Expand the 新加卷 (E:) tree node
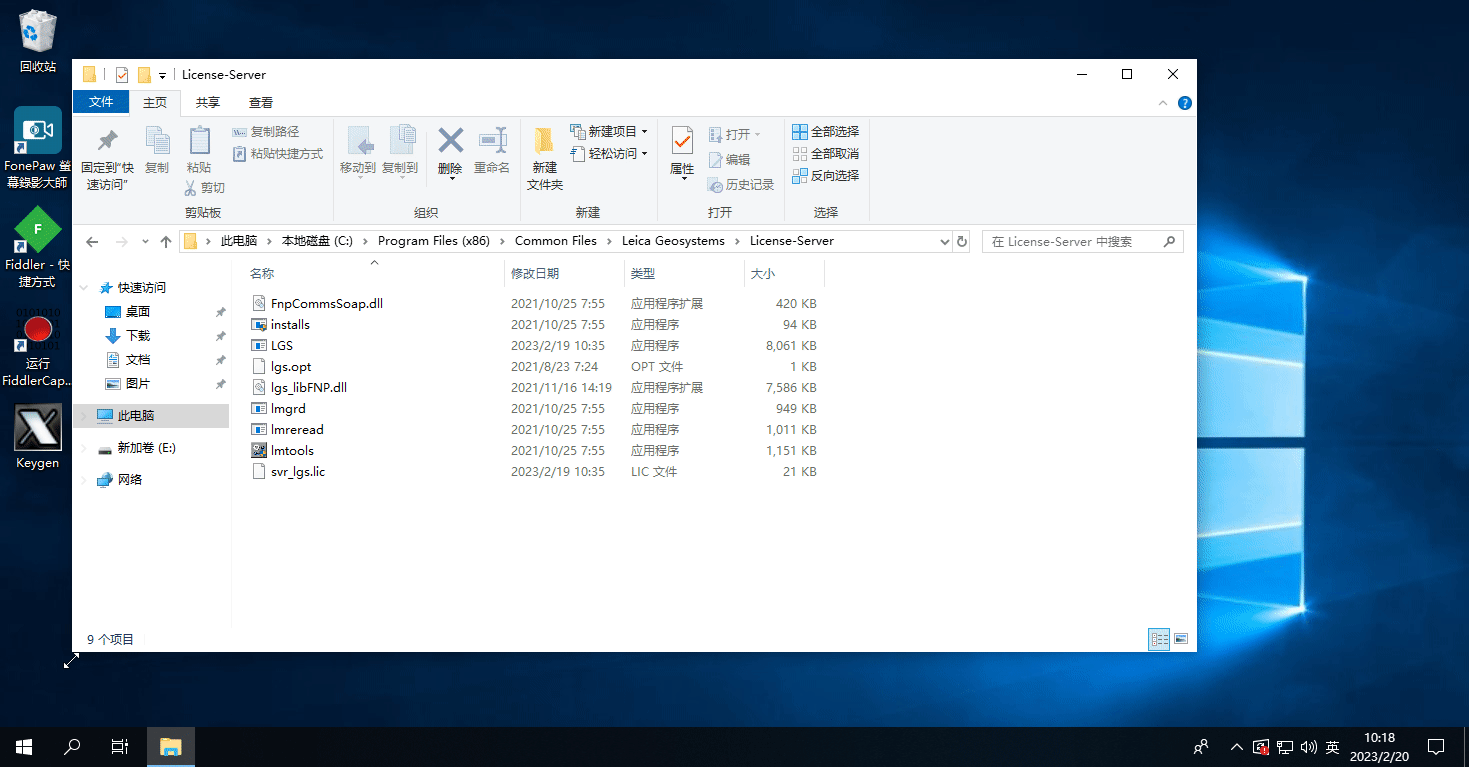 pos(84,448)
